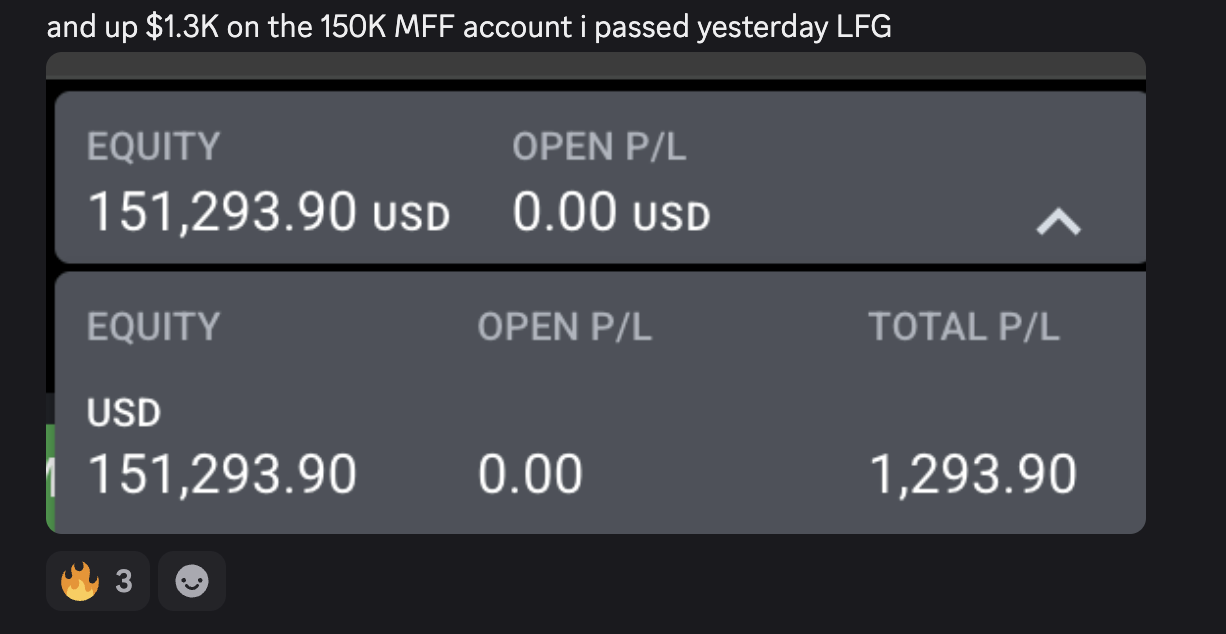This screenshot has width=1226, height=634.
Task: Open the add reaction smiley picker
Action: coord(192,581)
